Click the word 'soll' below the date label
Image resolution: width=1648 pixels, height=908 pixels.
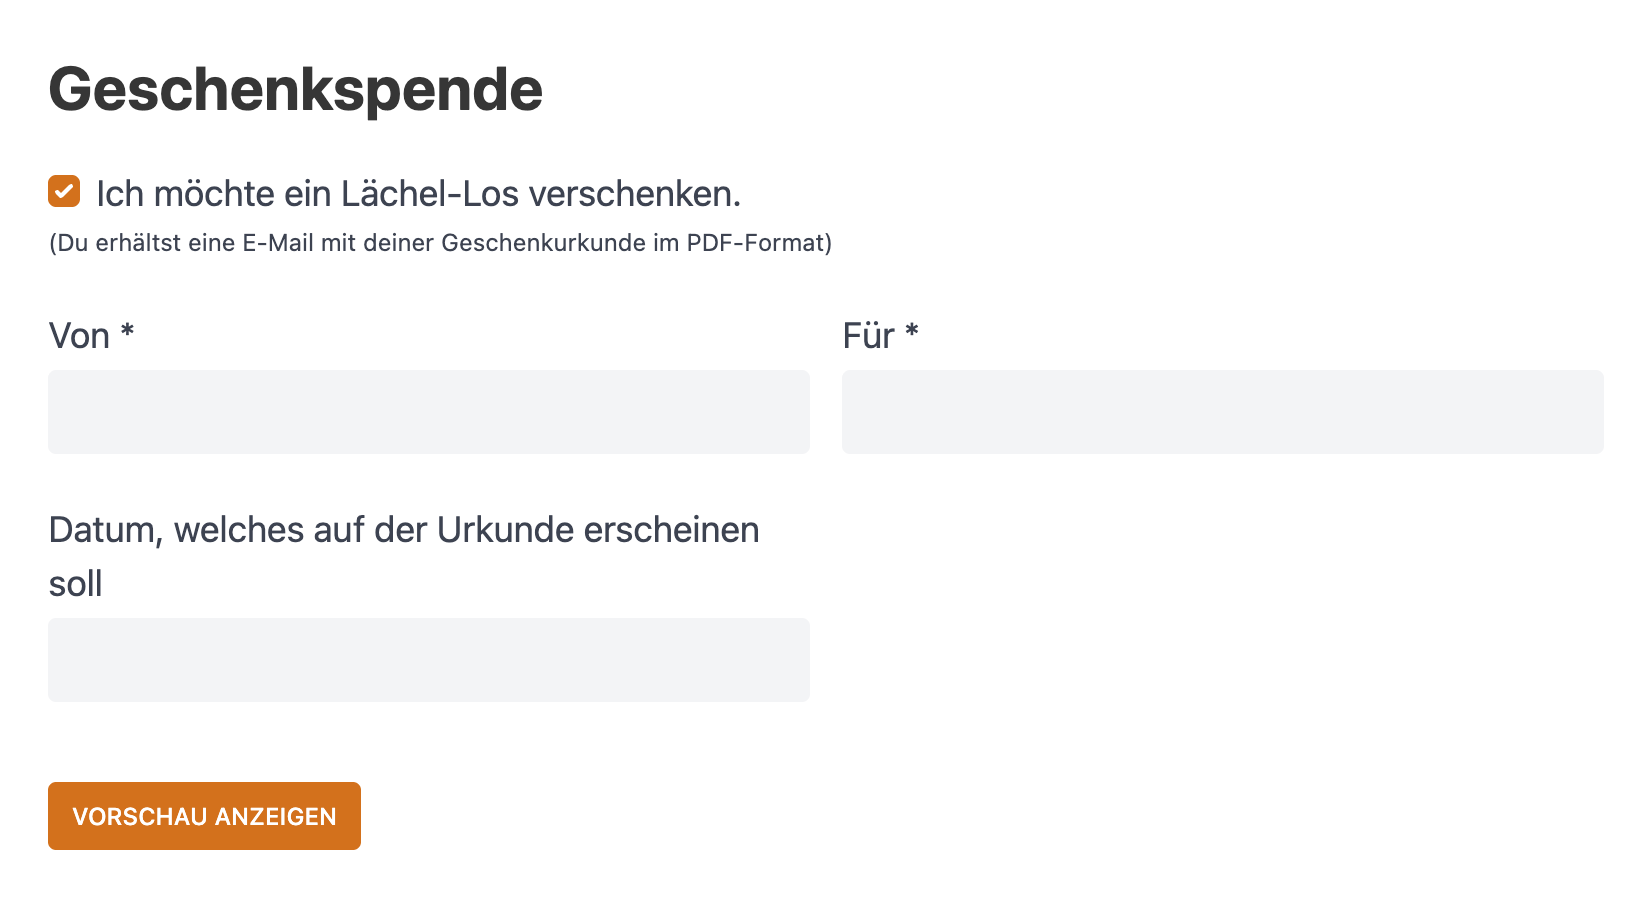[76, 584]
